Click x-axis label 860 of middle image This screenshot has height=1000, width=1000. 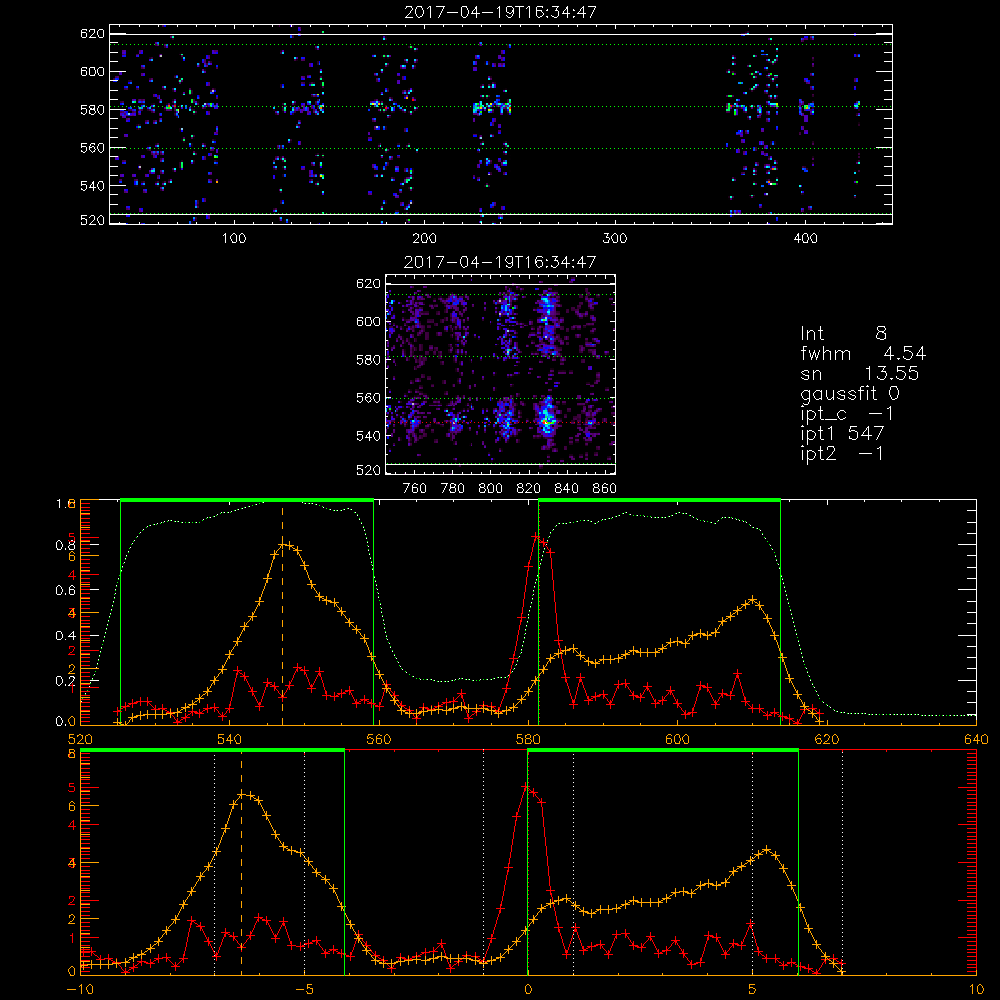pos(605,489)
